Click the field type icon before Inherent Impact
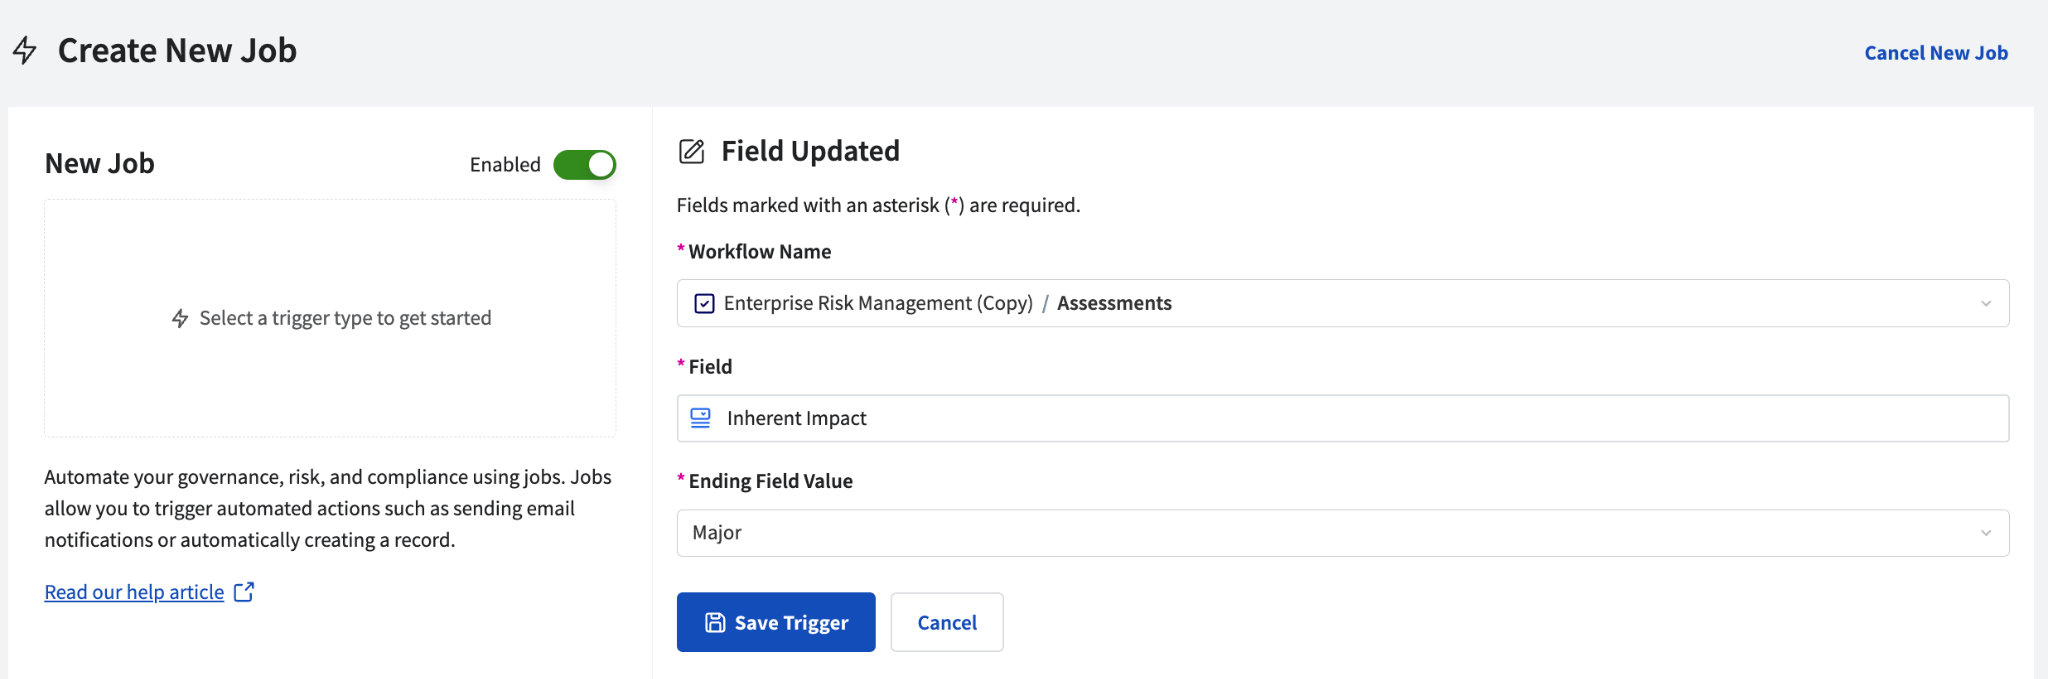 click(701, 418)
